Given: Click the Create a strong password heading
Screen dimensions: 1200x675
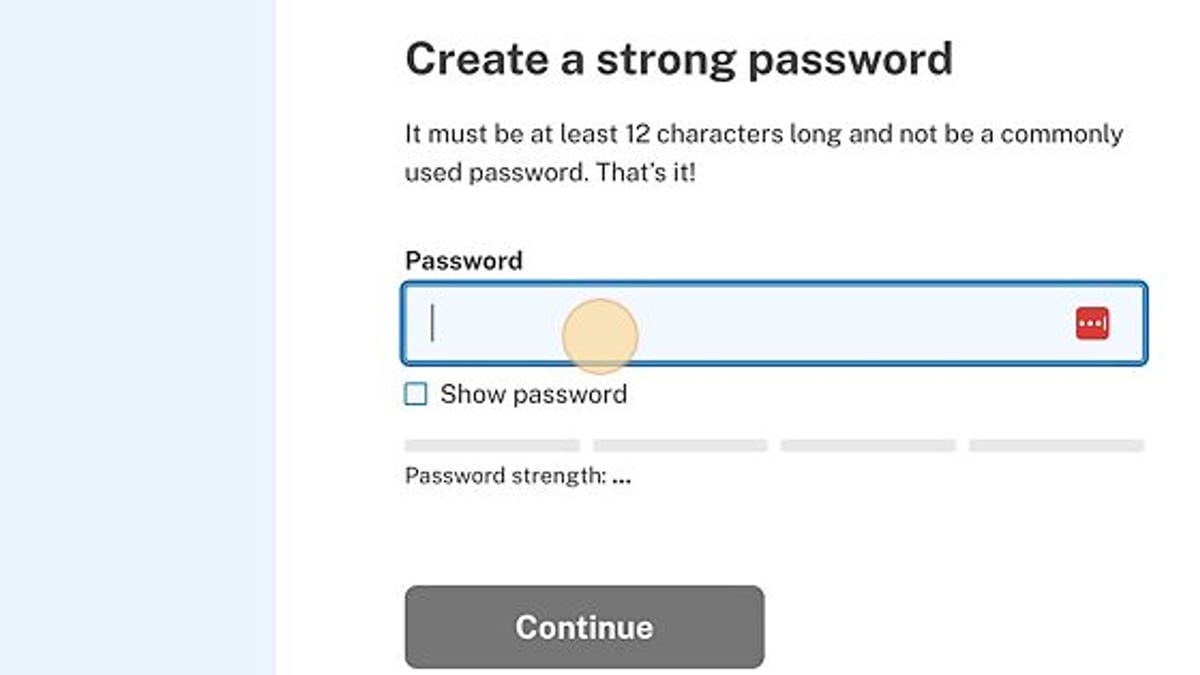Looking at the screenshot, I should pyautogui.click(x=679, y=58).
